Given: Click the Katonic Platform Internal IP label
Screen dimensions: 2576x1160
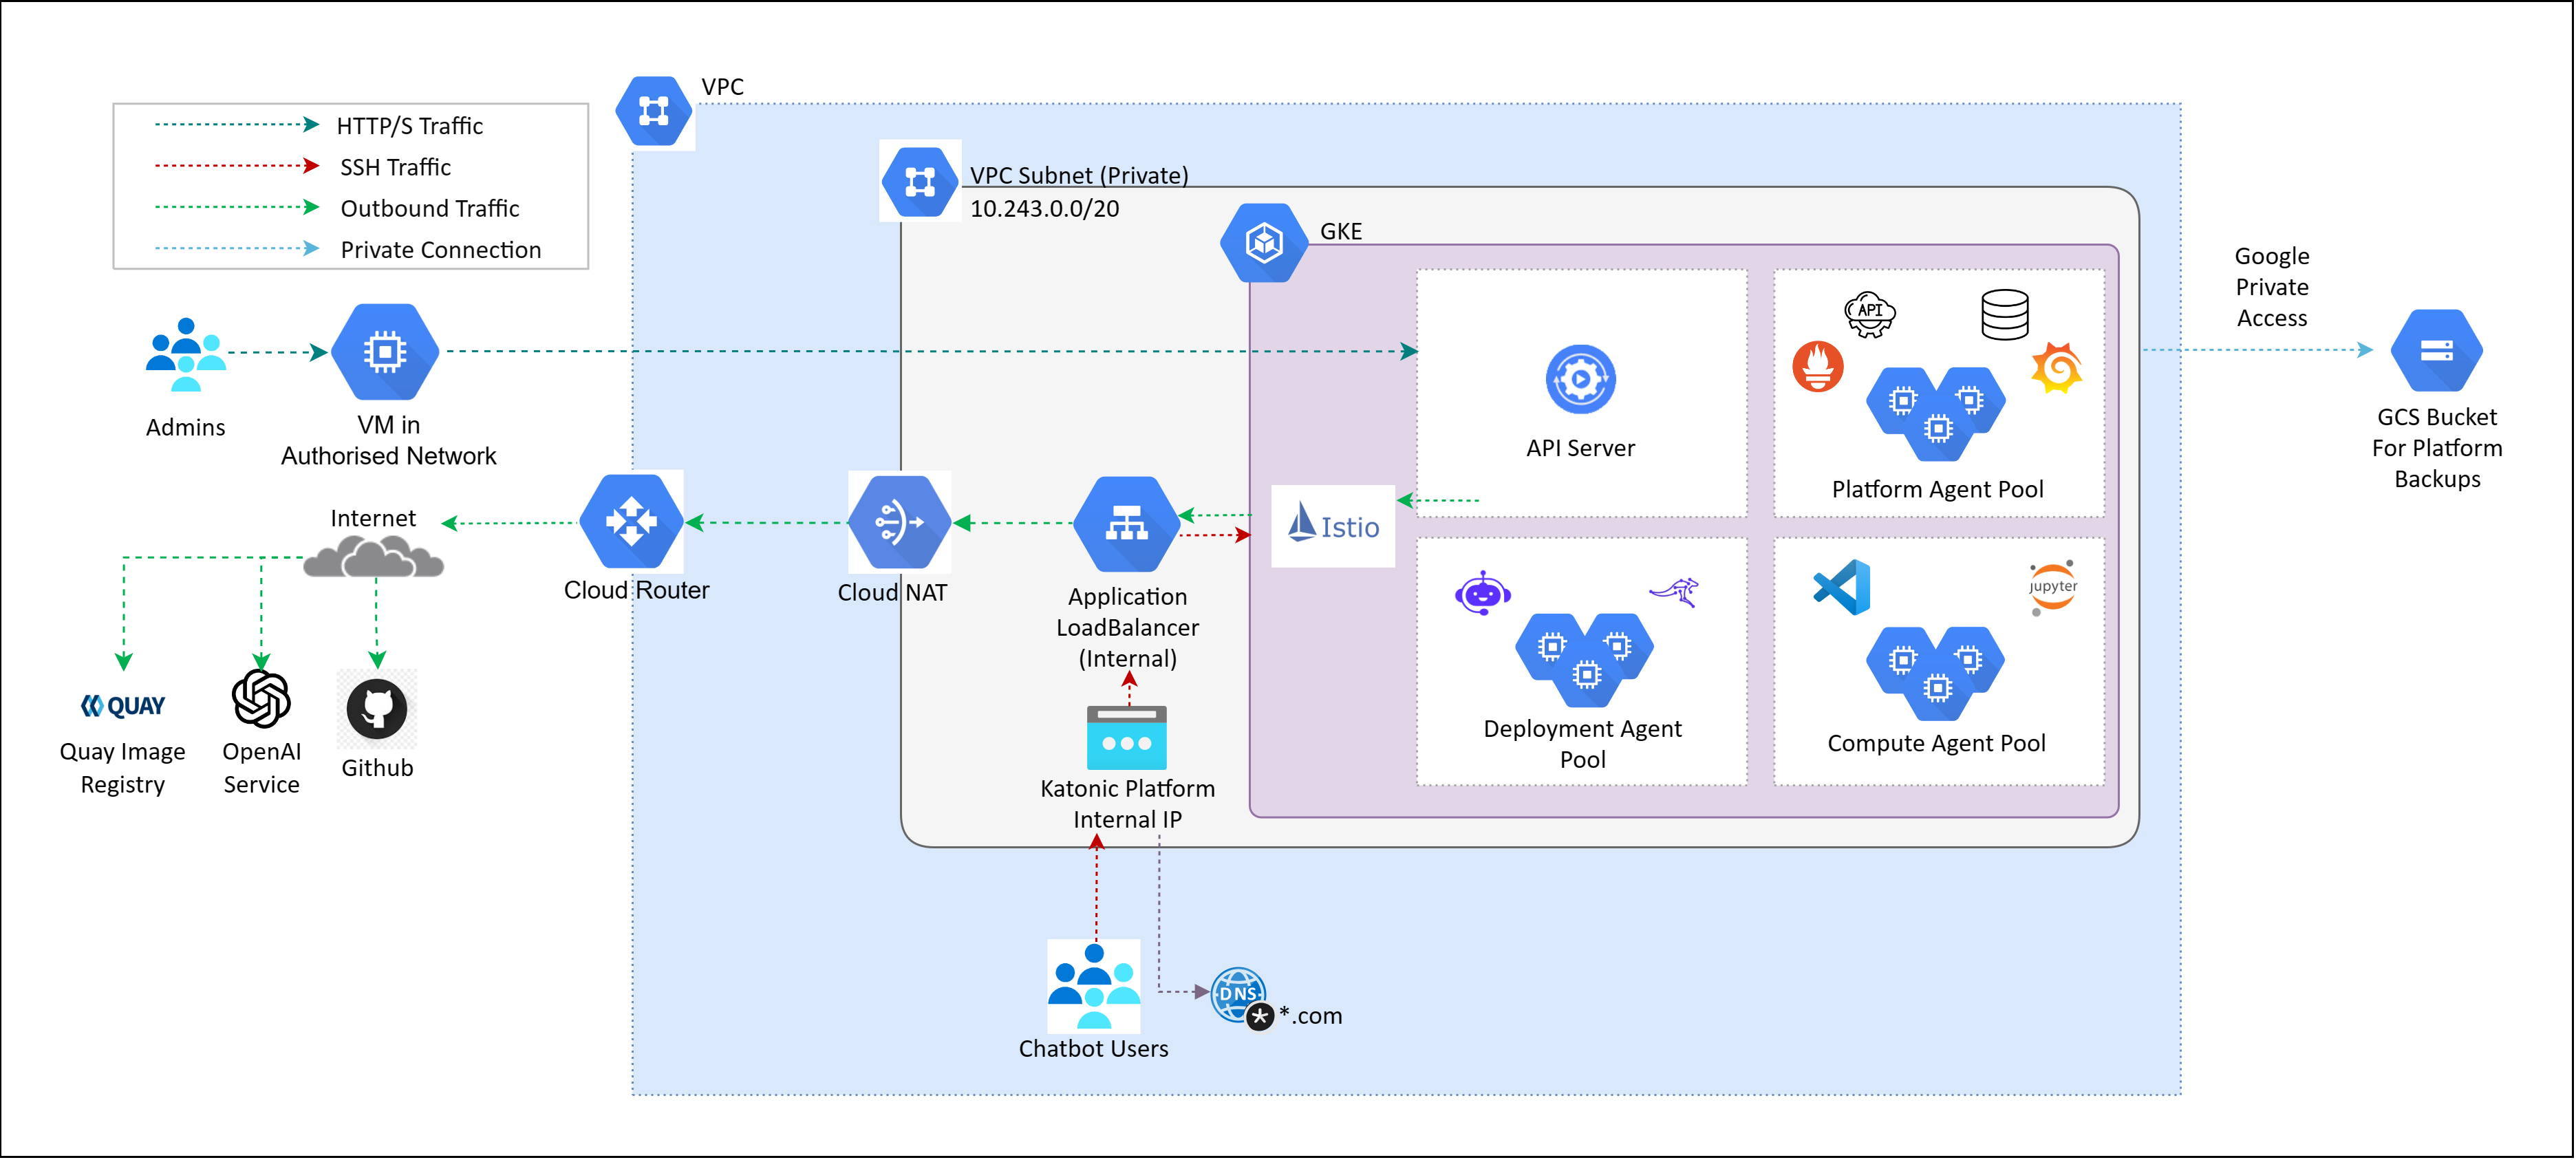Looking at the screenshot, I should tap(1128, 804).
